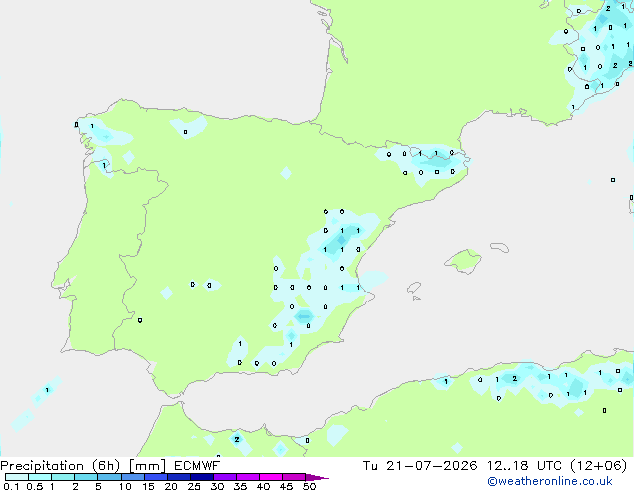This screenshot has height=490, width=634.
Task: Click the 0.5–1 mm legend color swatch
Action: (40, 477)
